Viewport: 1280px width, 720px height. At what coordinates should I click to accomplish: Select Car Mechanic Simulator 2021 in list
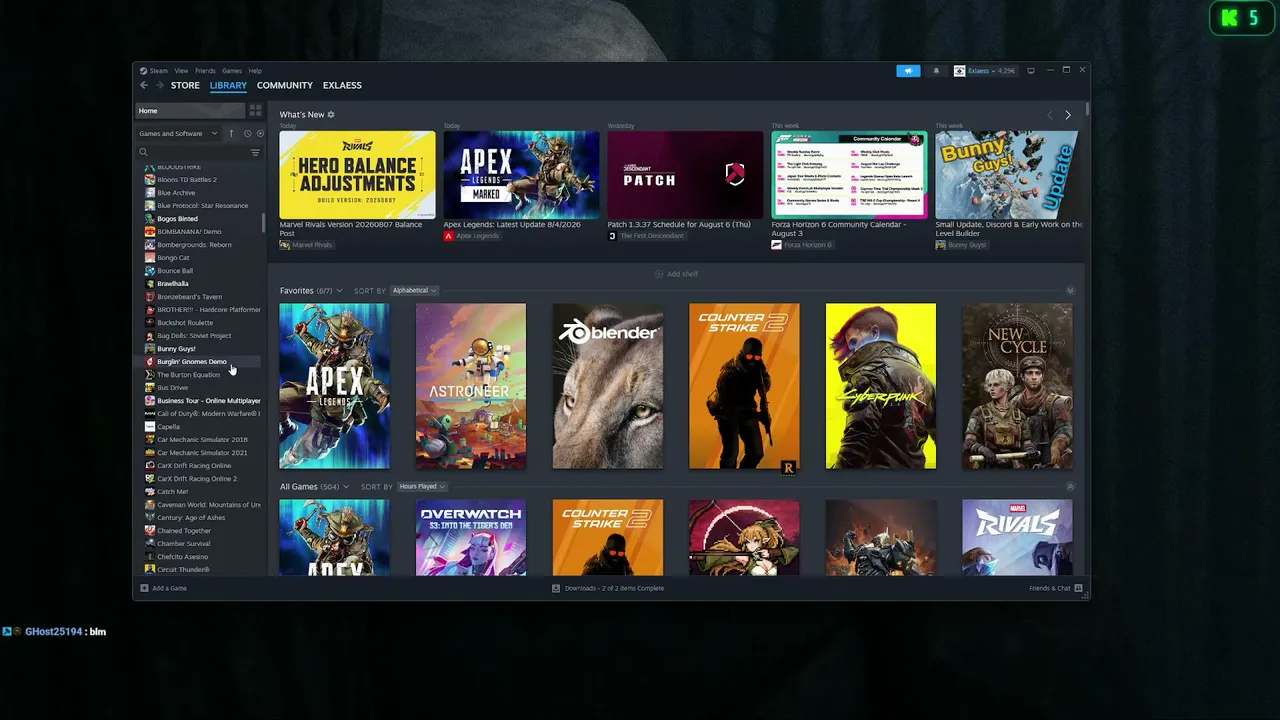click(x=199, y=452)
